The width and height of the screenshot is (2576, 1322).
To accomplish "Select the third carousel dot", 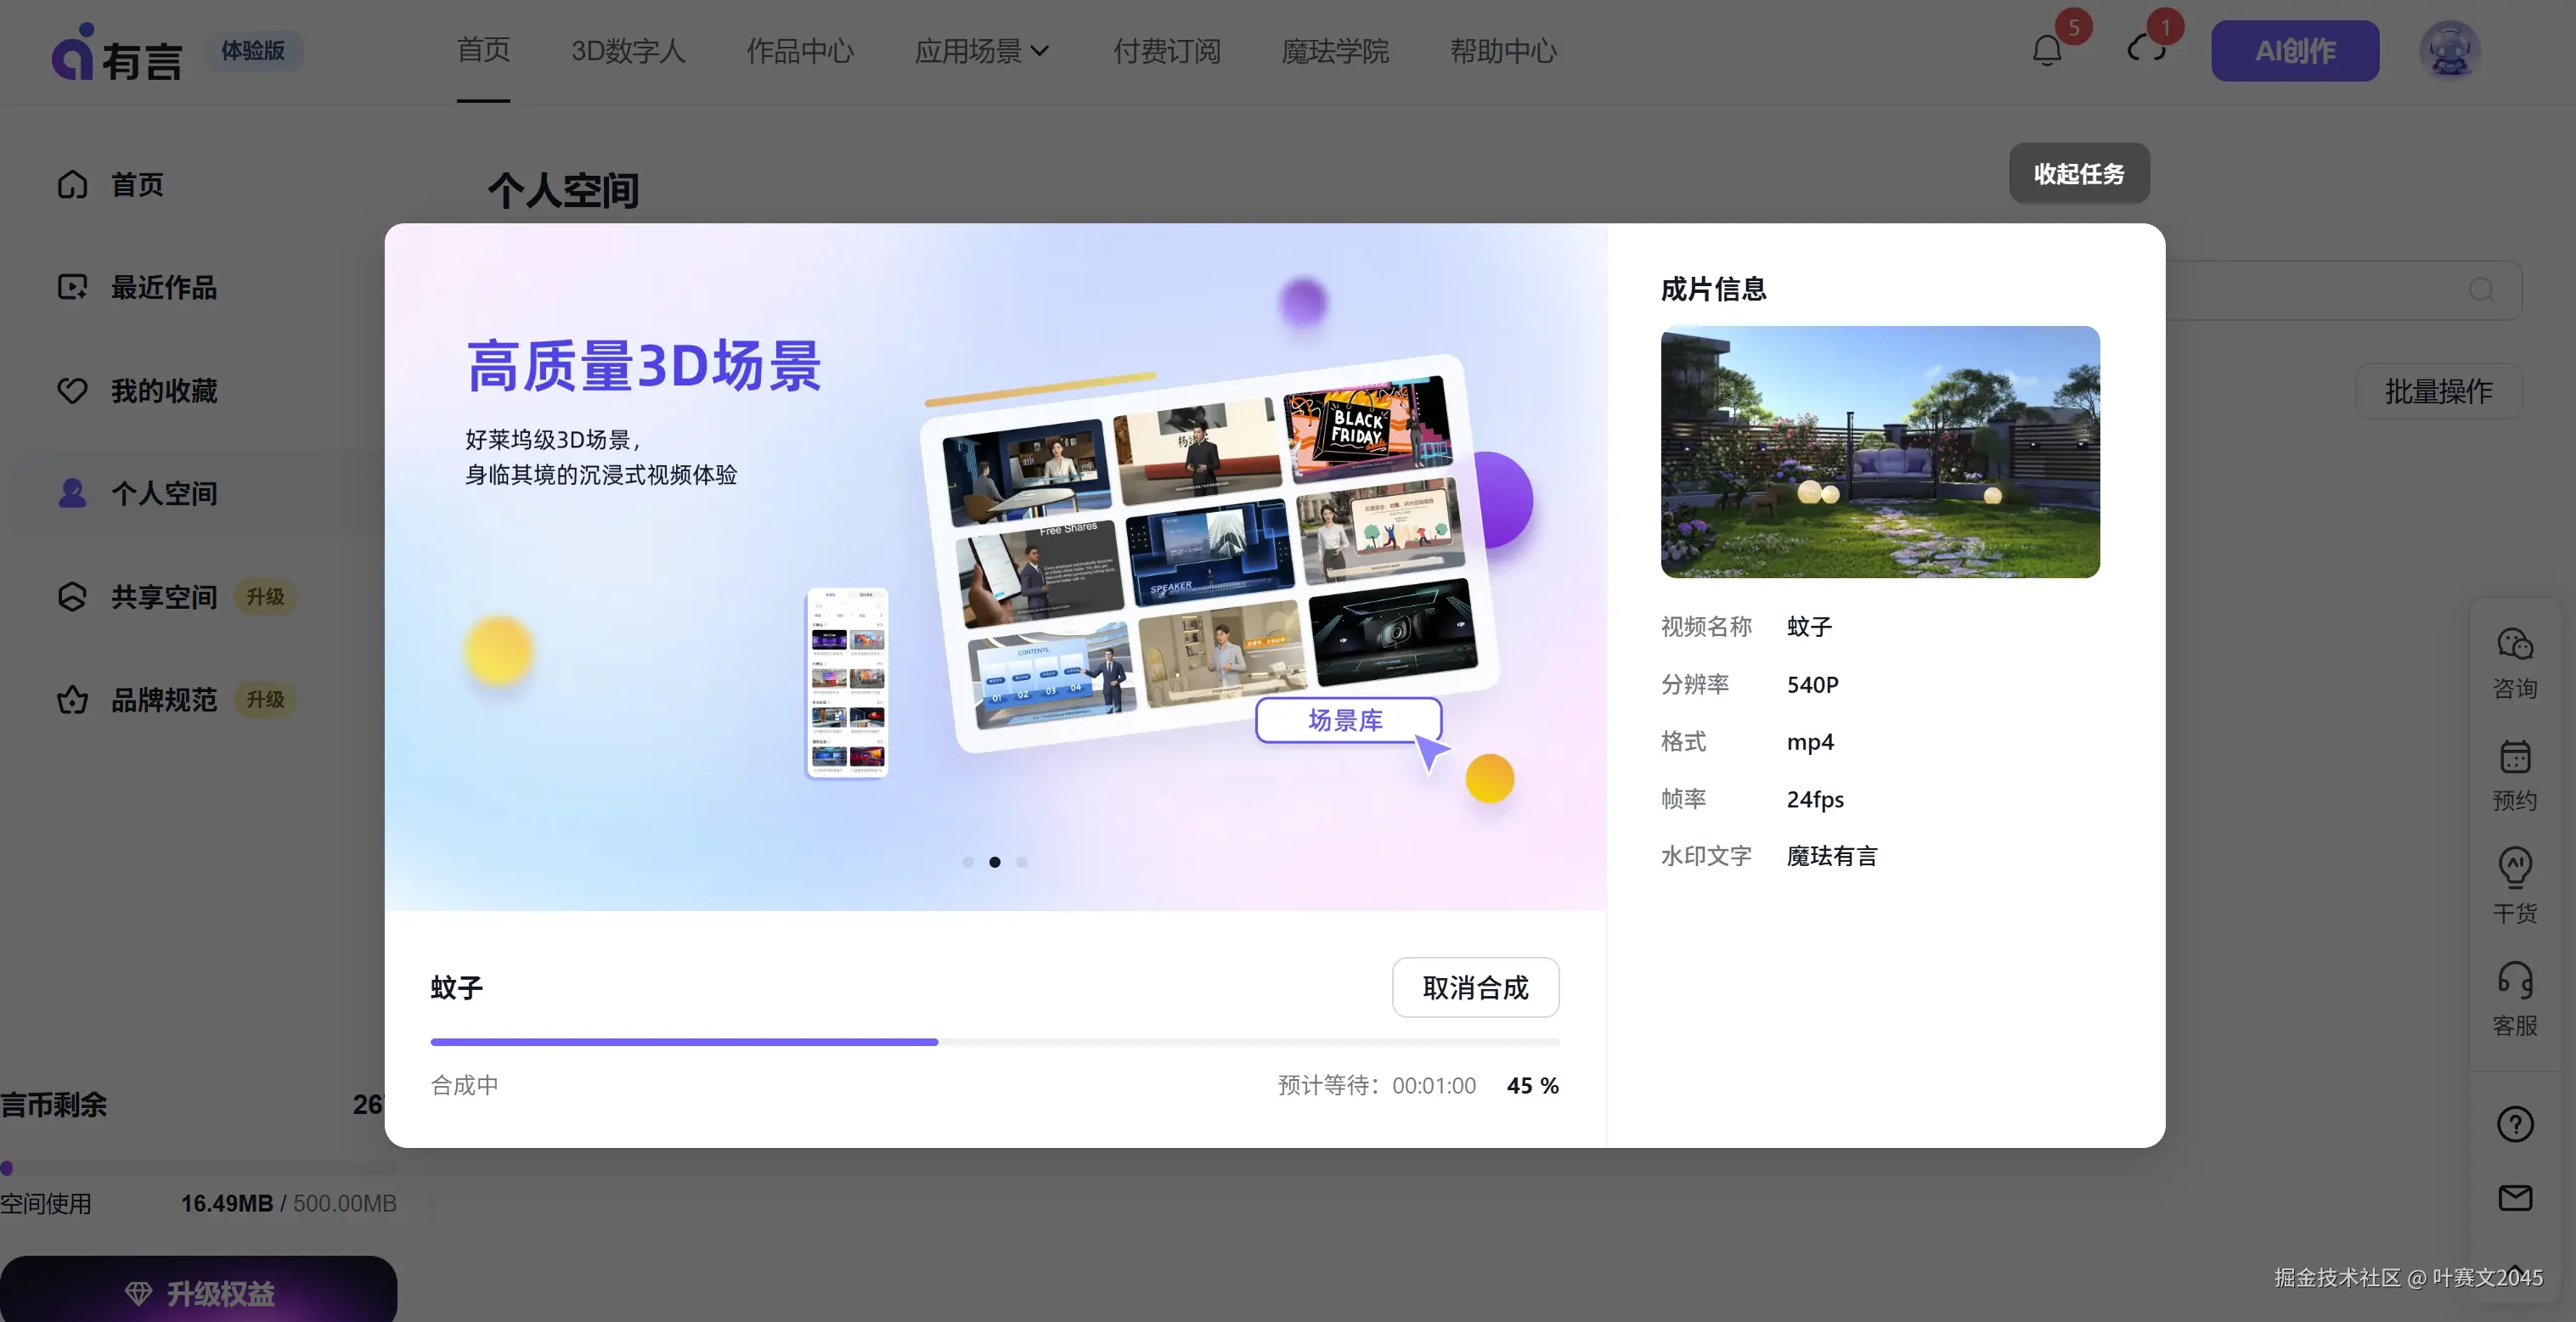I will tap(1021, 862).
